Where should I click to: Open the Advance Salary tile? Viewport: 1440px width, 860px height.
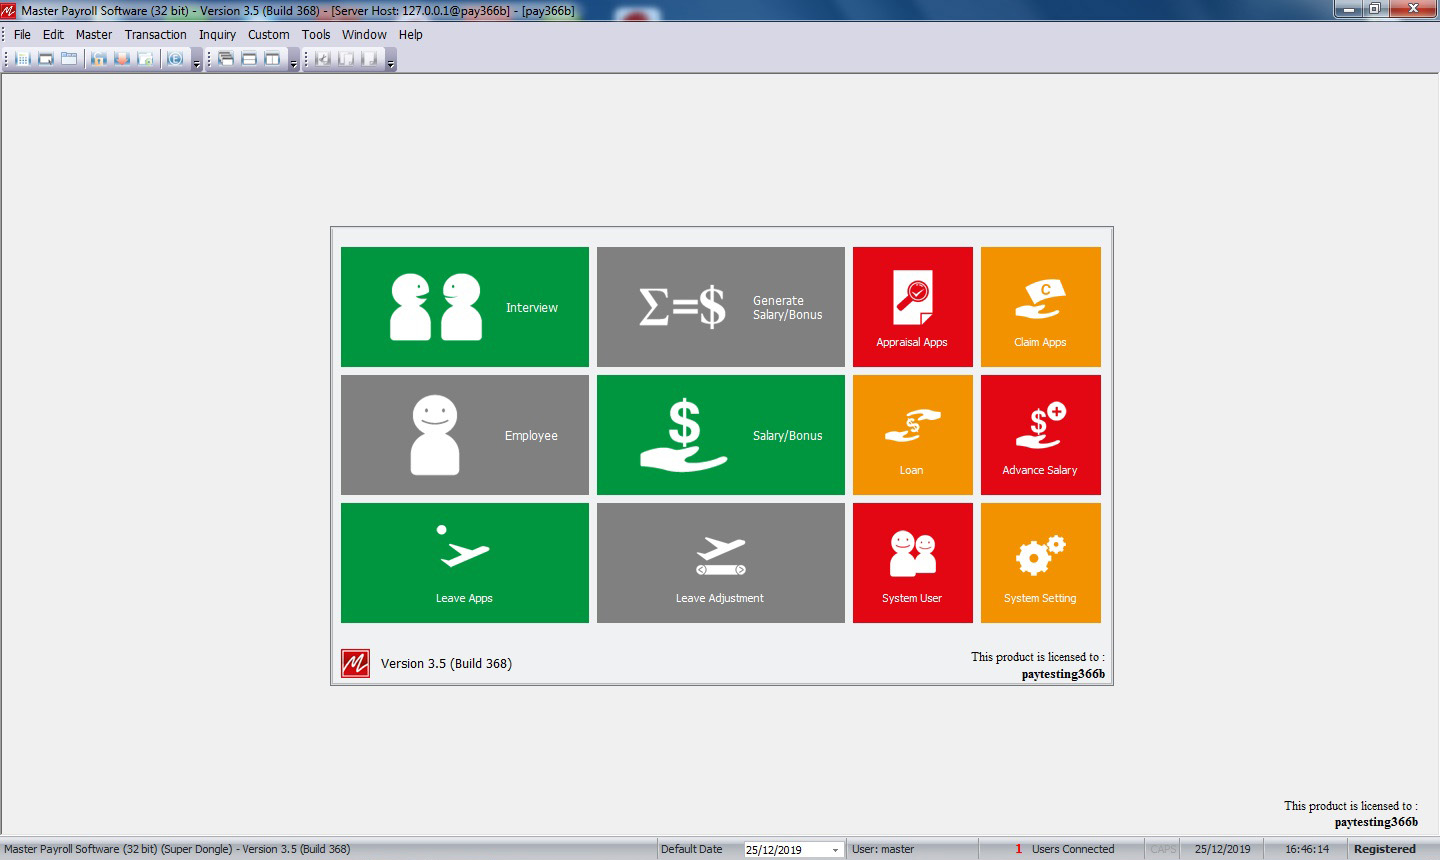tap(1041, 435)
